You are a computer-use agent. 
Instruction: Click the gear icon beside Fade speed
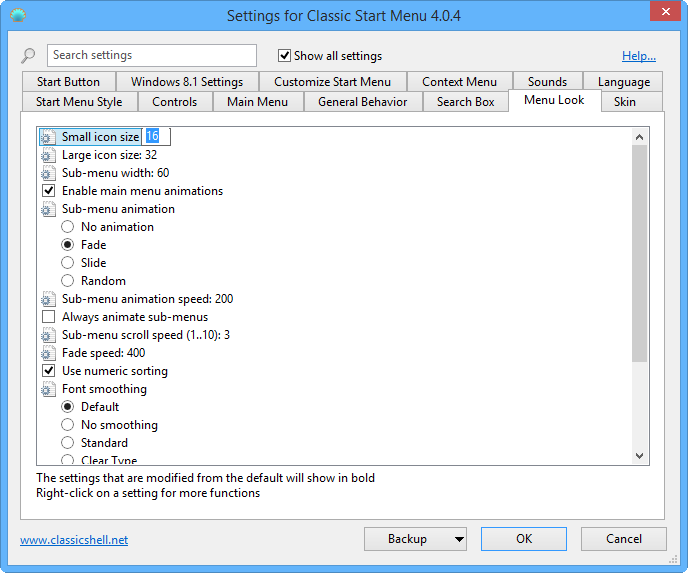click(x=48, y=353)
